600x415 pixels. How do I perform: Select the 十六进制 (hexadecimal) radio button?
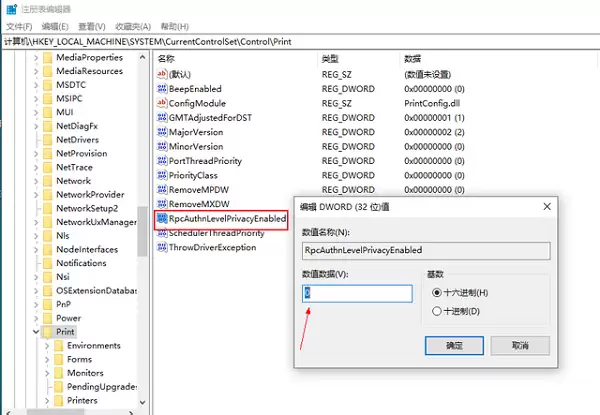(x=436, y=292)
